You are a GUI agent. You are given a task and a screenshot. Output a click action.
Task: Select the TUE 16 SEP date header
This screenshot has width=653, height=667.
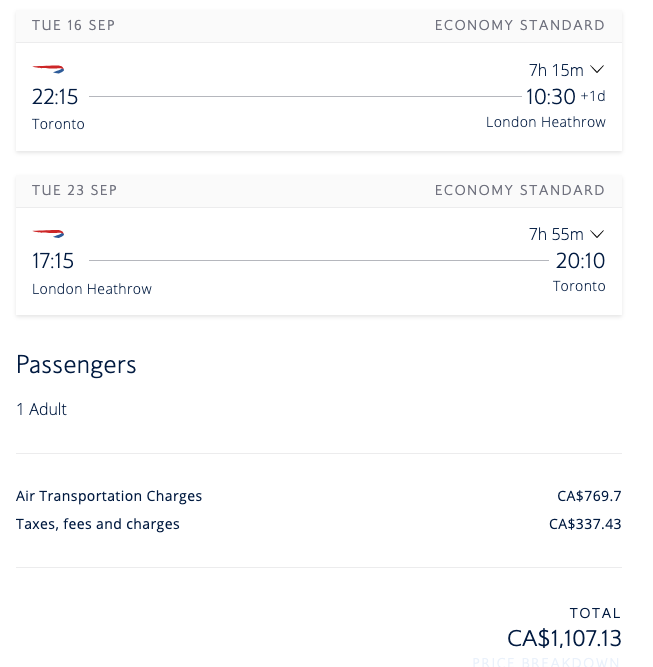click(74, 25)
